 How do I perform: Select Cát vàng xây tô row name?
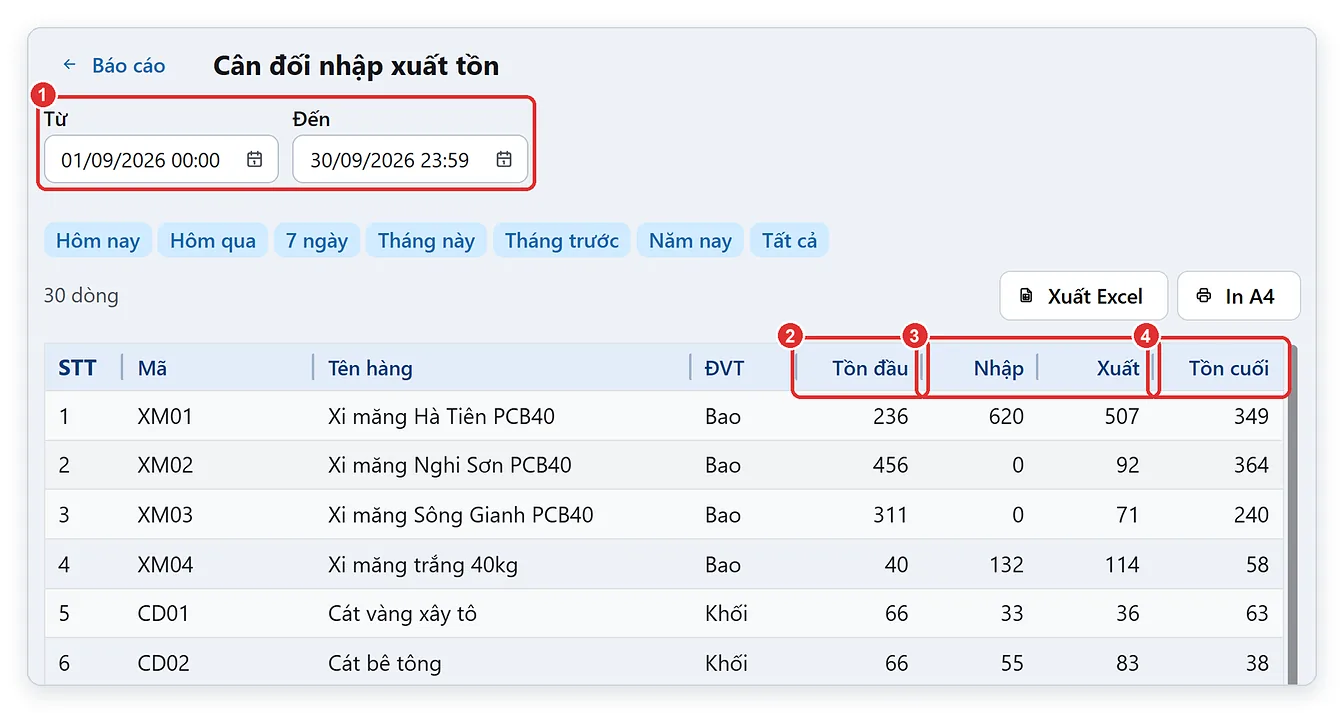402,613
